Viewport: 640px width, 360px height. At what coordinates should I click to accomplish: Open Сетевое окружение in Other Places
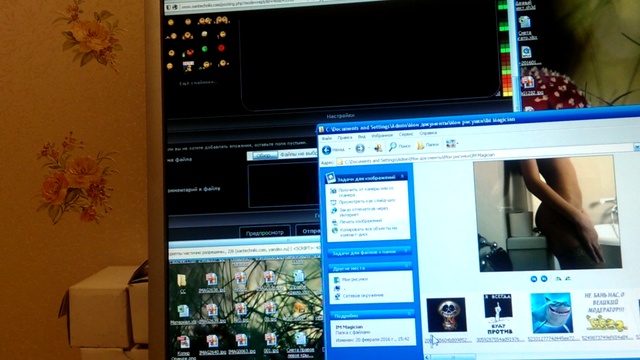tap(362, 296)
